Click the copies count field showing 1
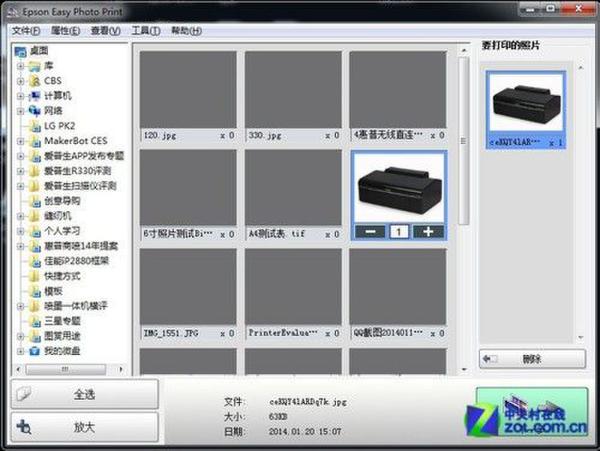Viewport: 600px width, 451px height. pos(399,232)
